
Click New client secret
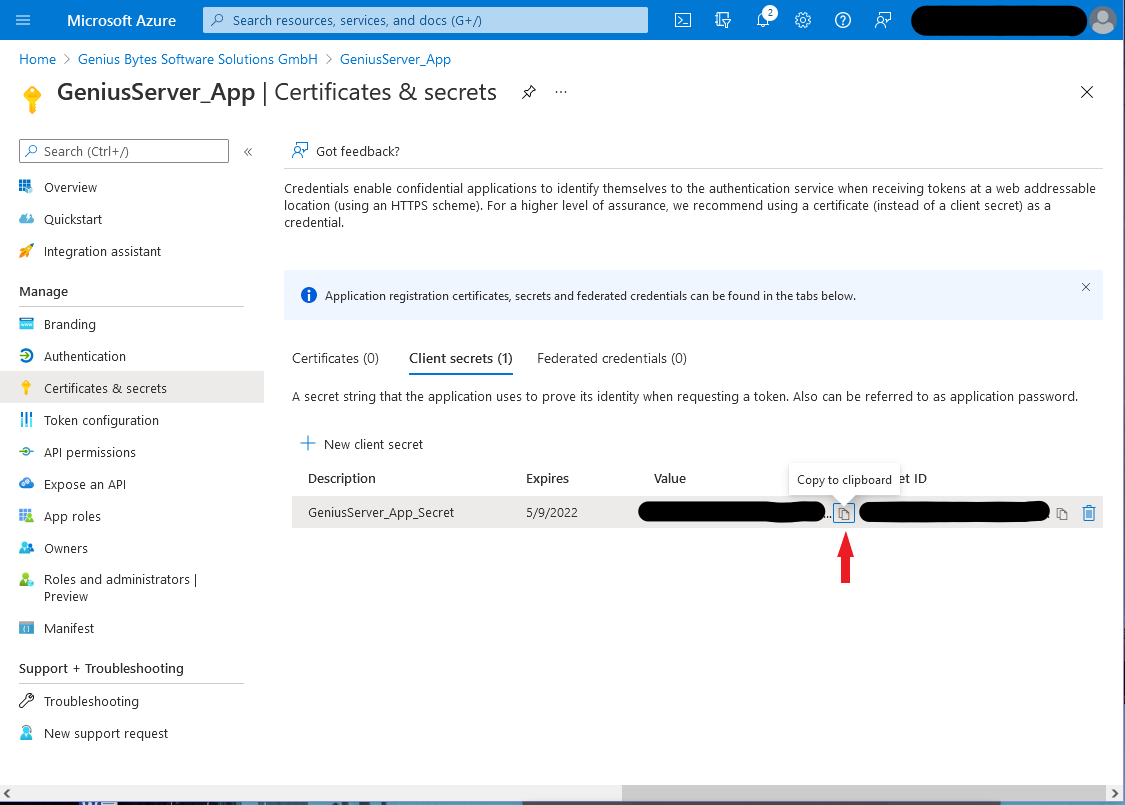click(x=362, y=444)
